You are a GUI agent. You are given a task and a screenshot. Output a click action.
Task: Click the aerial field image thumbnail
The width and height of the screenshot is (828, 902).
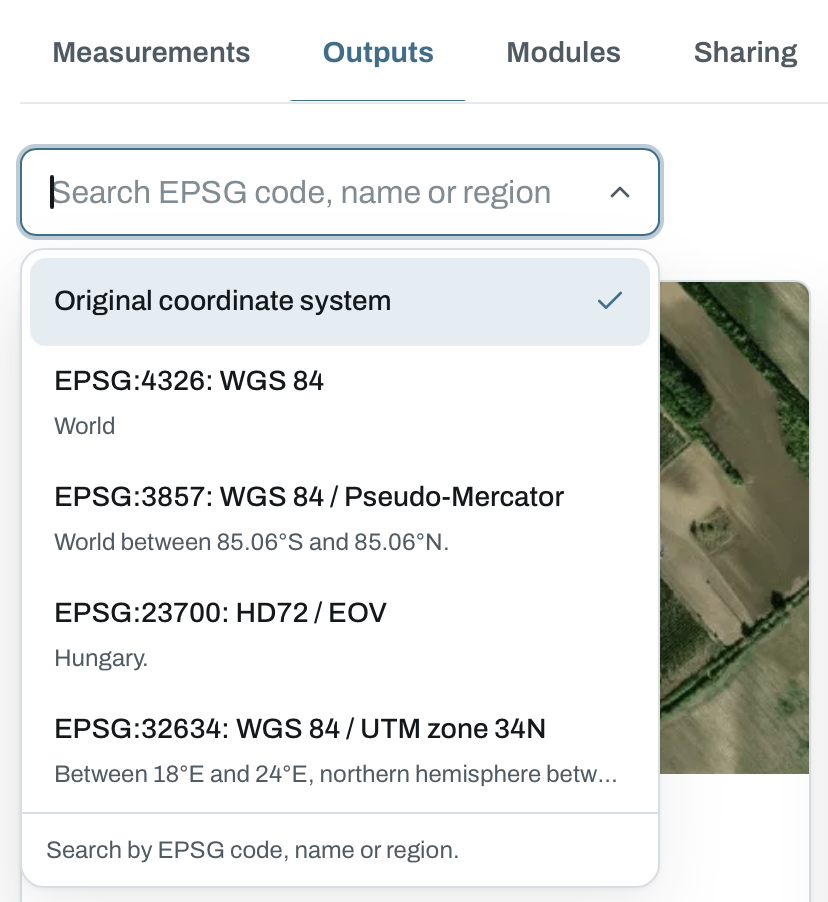734,528
